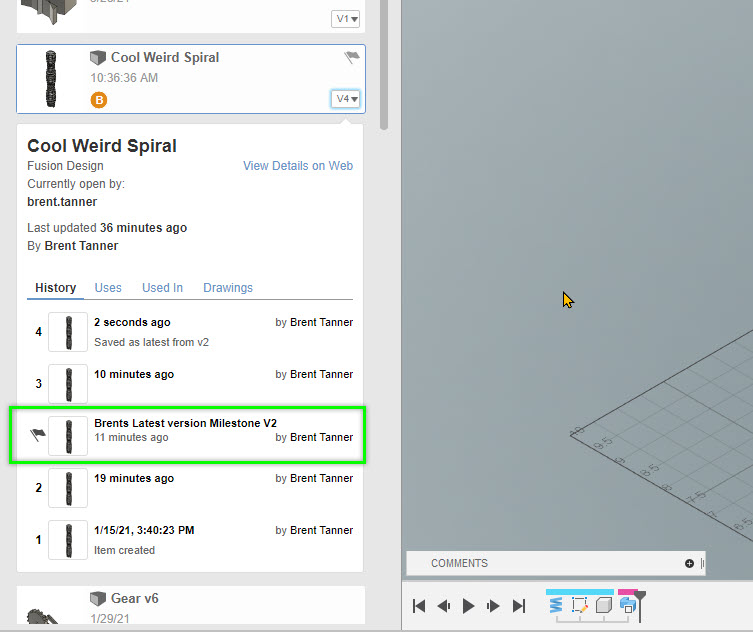Click the timeline end marker handle
The width and height of the screenshot is (753, 632).
[x=640, y=596]
